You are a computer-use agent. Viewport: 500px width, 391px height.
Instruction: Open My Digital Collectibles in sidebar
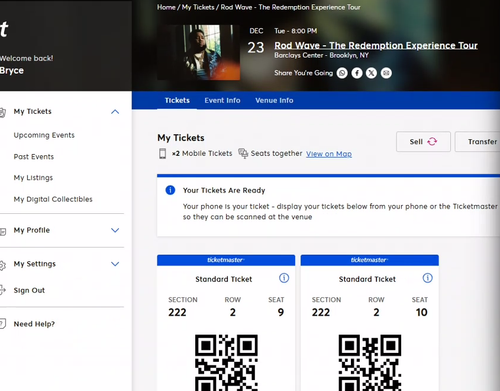pos(53,199)
